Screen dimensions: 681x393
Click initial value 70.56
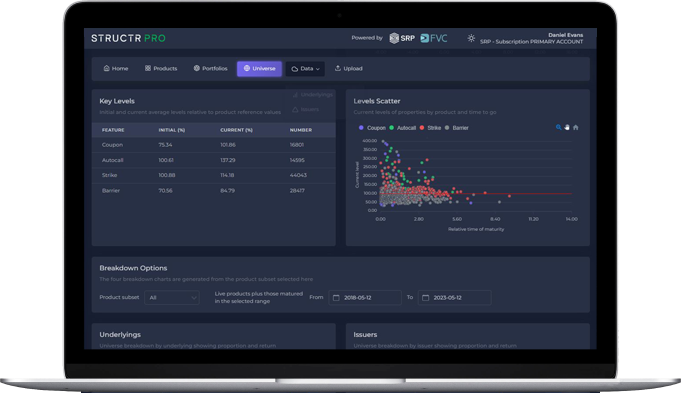(x=165, y=191)
